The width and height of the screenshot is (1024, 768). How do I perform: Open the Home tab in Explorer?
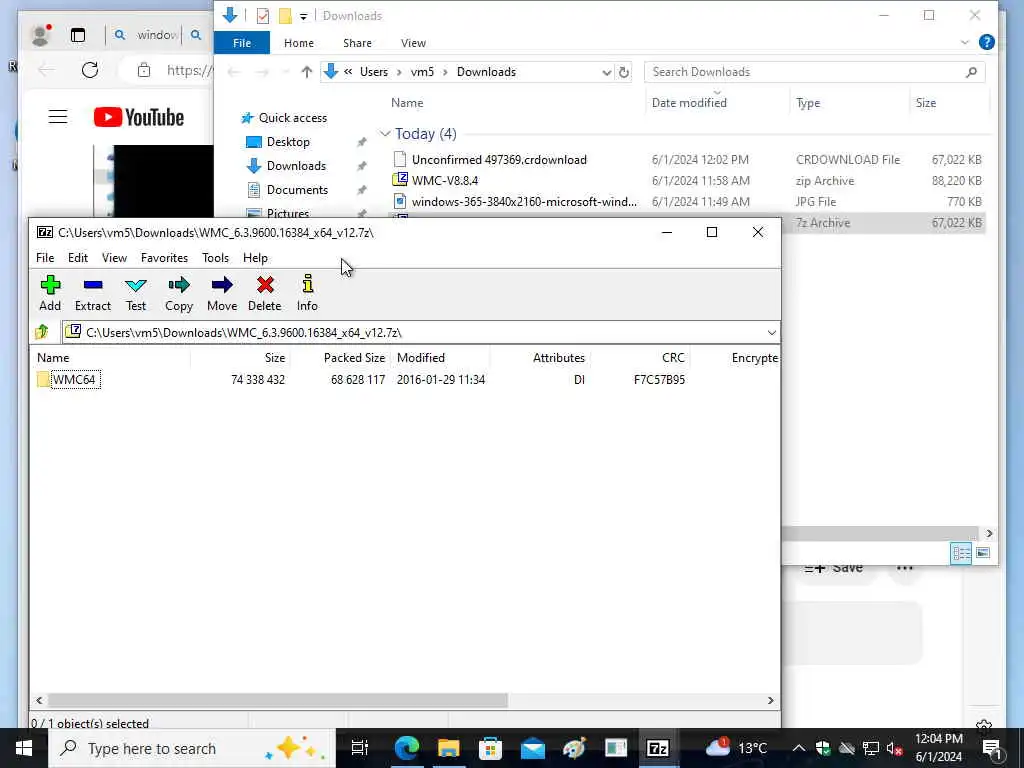point(299,43)
